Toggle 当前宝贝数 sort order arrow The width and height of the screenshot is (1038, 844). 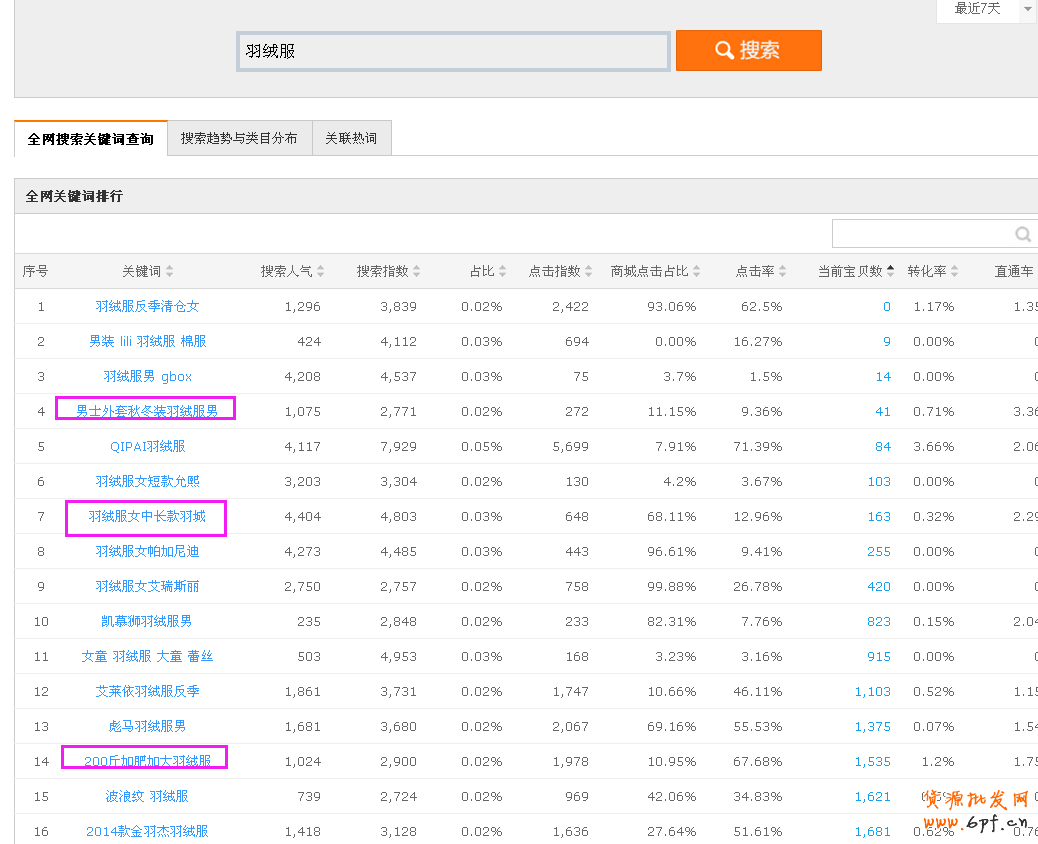[x=890, y=271]
